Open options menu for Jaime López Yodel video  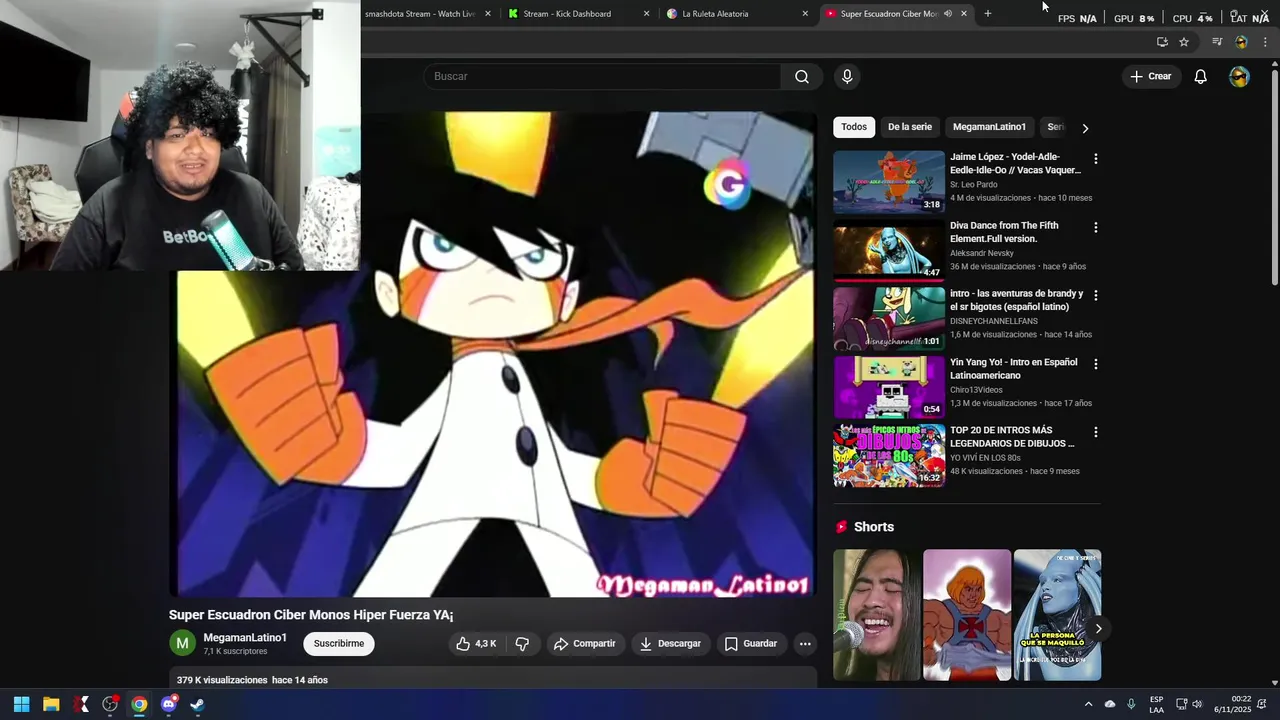point(1095,159)
